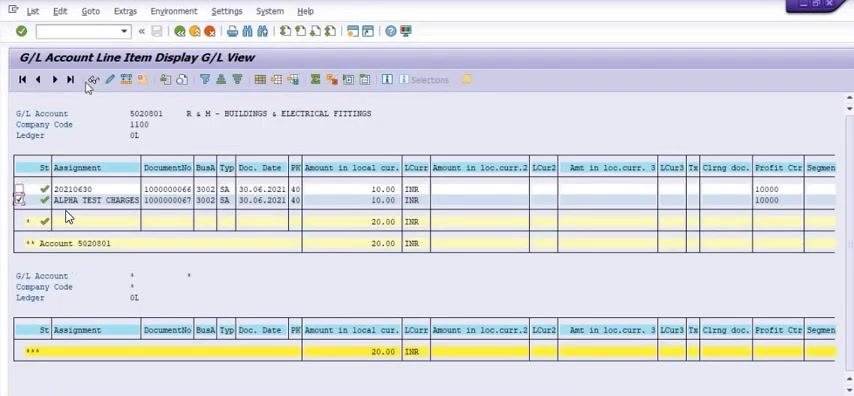The height and width of the screenshot is (396, 854).
Task: Open the Help menu
Action: pos(306,11)
